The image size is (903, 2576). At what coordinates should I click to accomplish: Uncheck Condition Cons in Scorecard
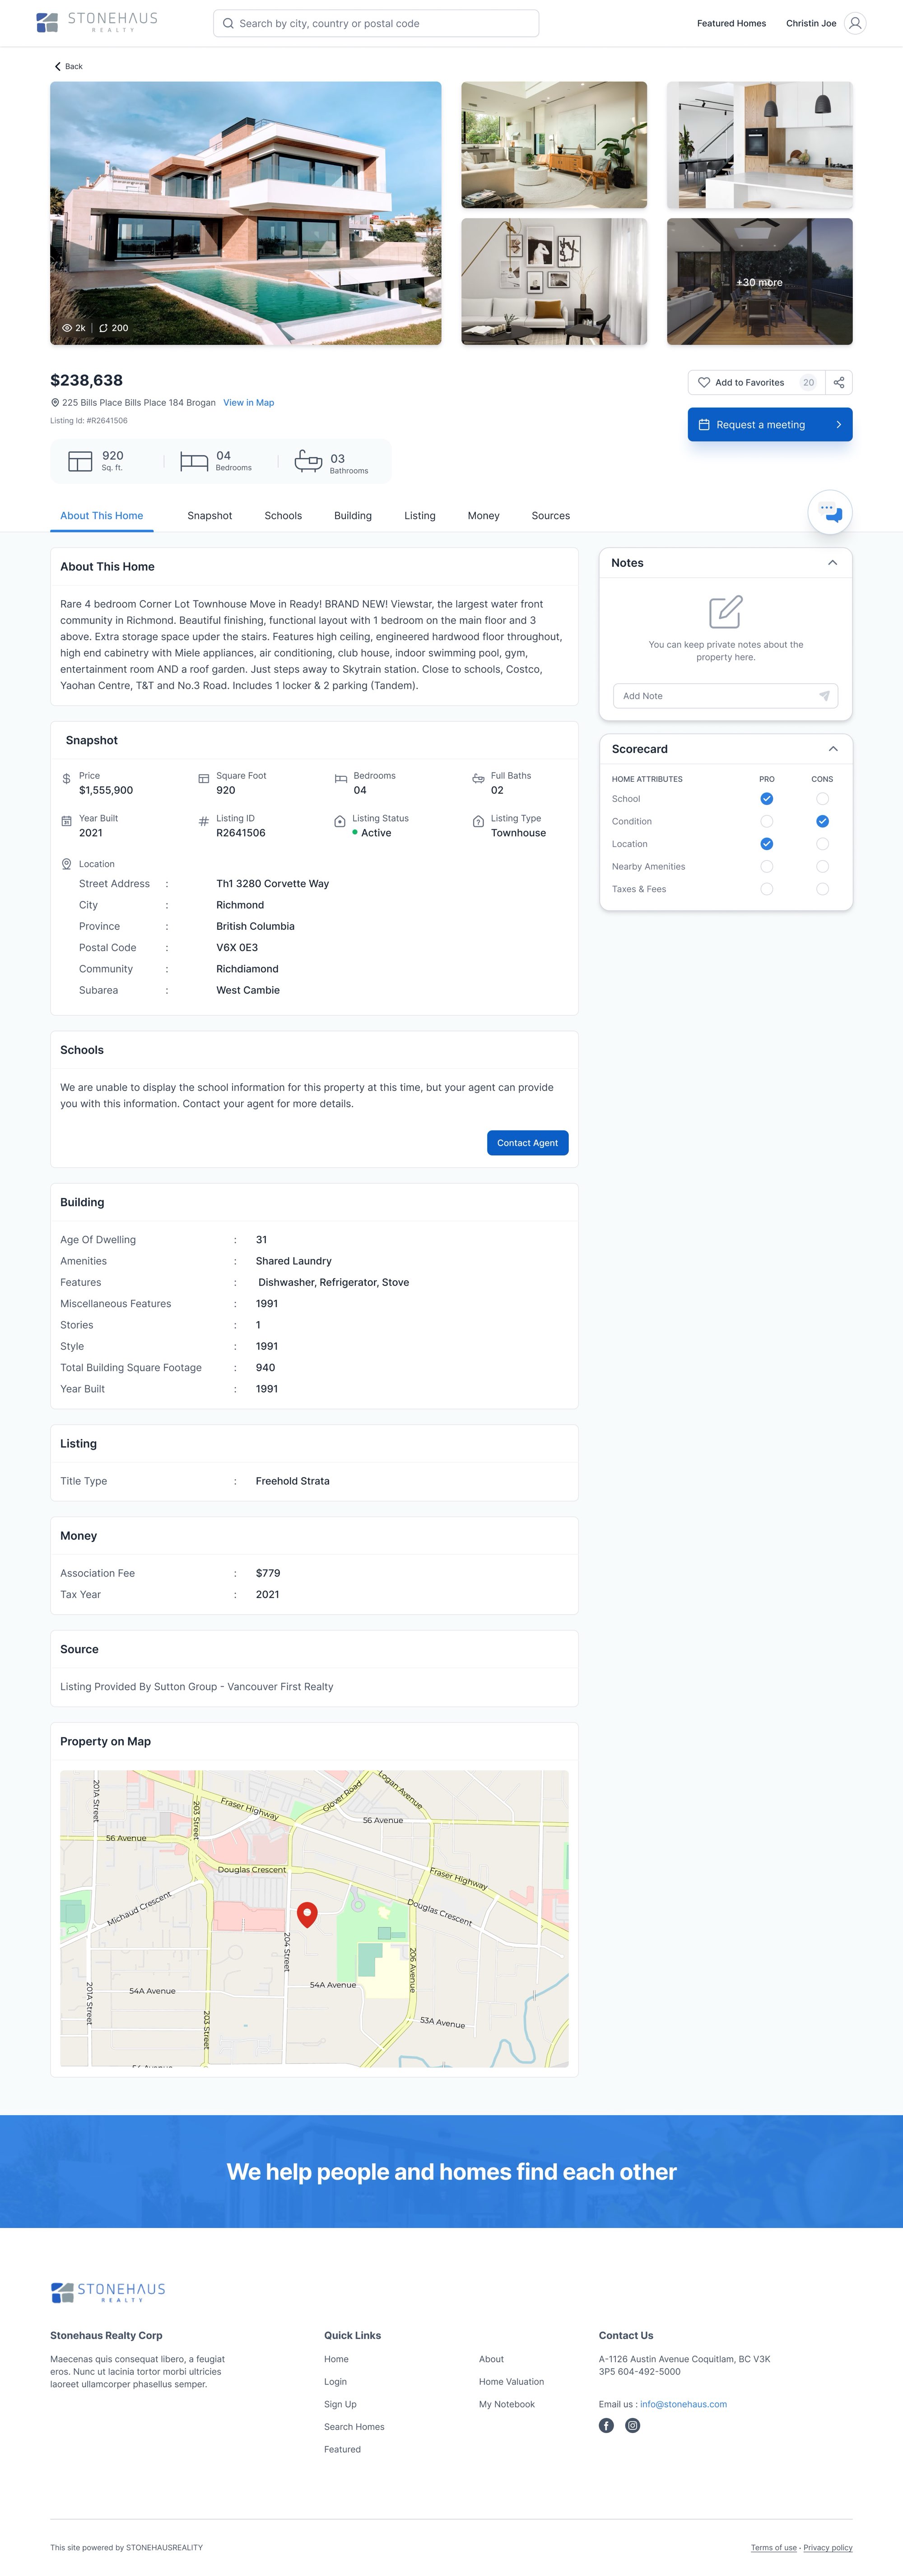point(822,821)
